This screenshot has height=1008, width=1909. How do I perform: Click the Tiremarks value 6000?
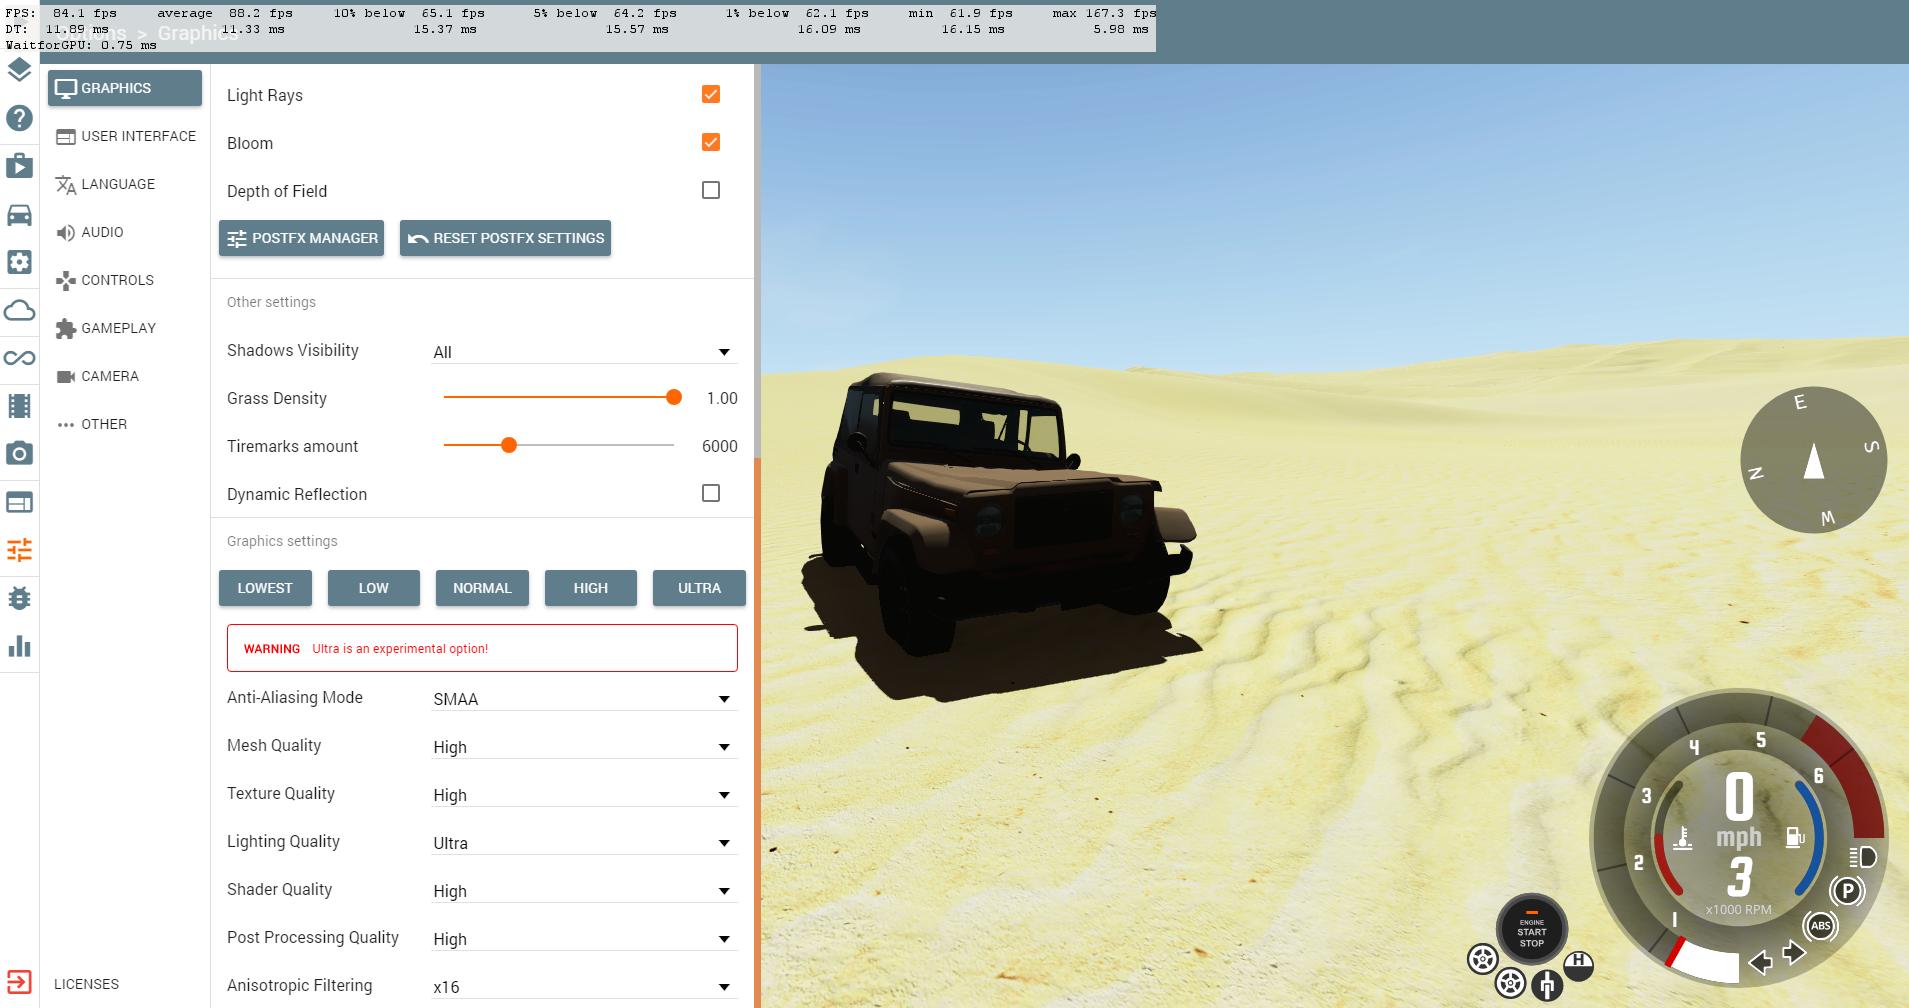coord(720,446)
